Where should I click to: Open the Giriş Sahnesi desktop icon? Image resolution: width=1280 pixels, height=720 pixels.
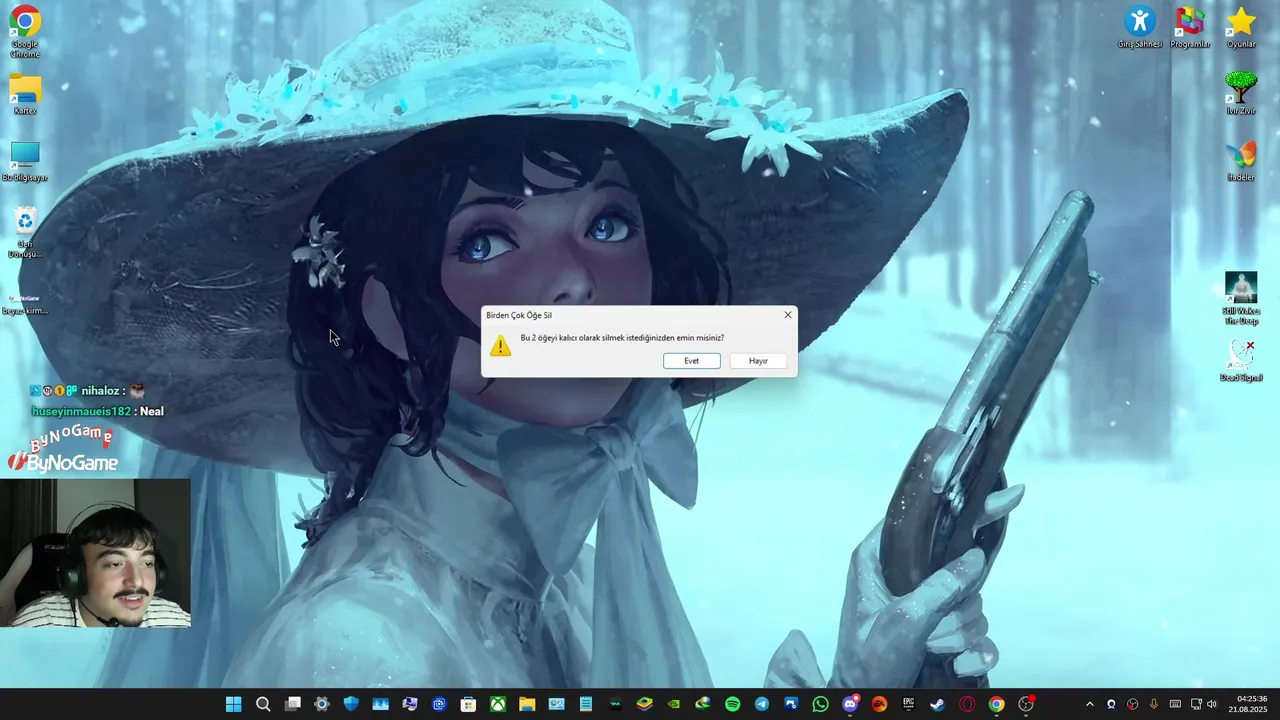pyautogui.click(x=1140, y=27)
